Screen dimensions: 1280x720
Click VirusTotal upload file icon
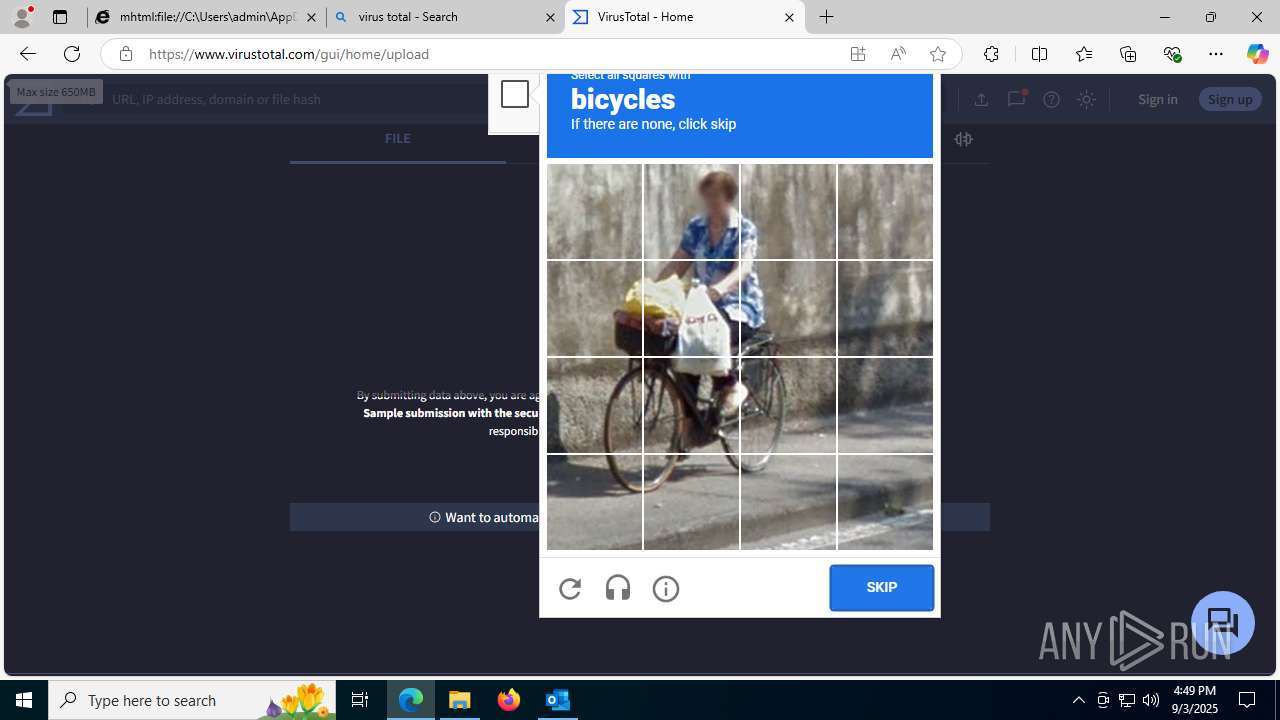(x=981, y=99)
